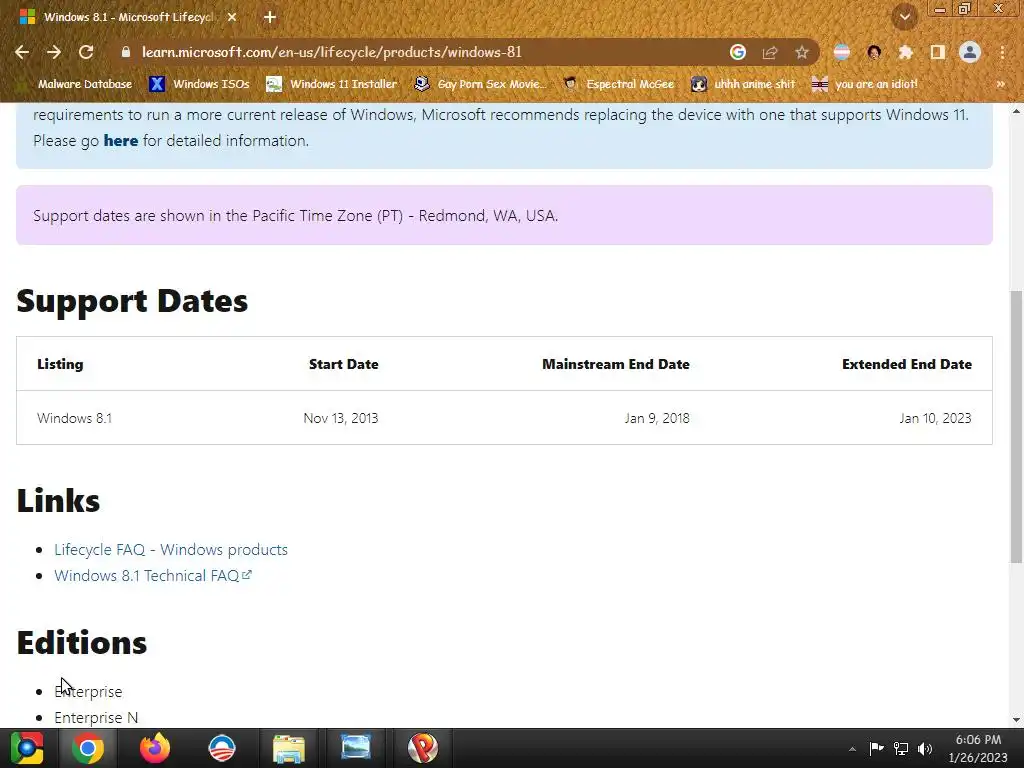Open the Malware Database bookmark
This screenshot has width=1024, height=768.
coord(74,84)
